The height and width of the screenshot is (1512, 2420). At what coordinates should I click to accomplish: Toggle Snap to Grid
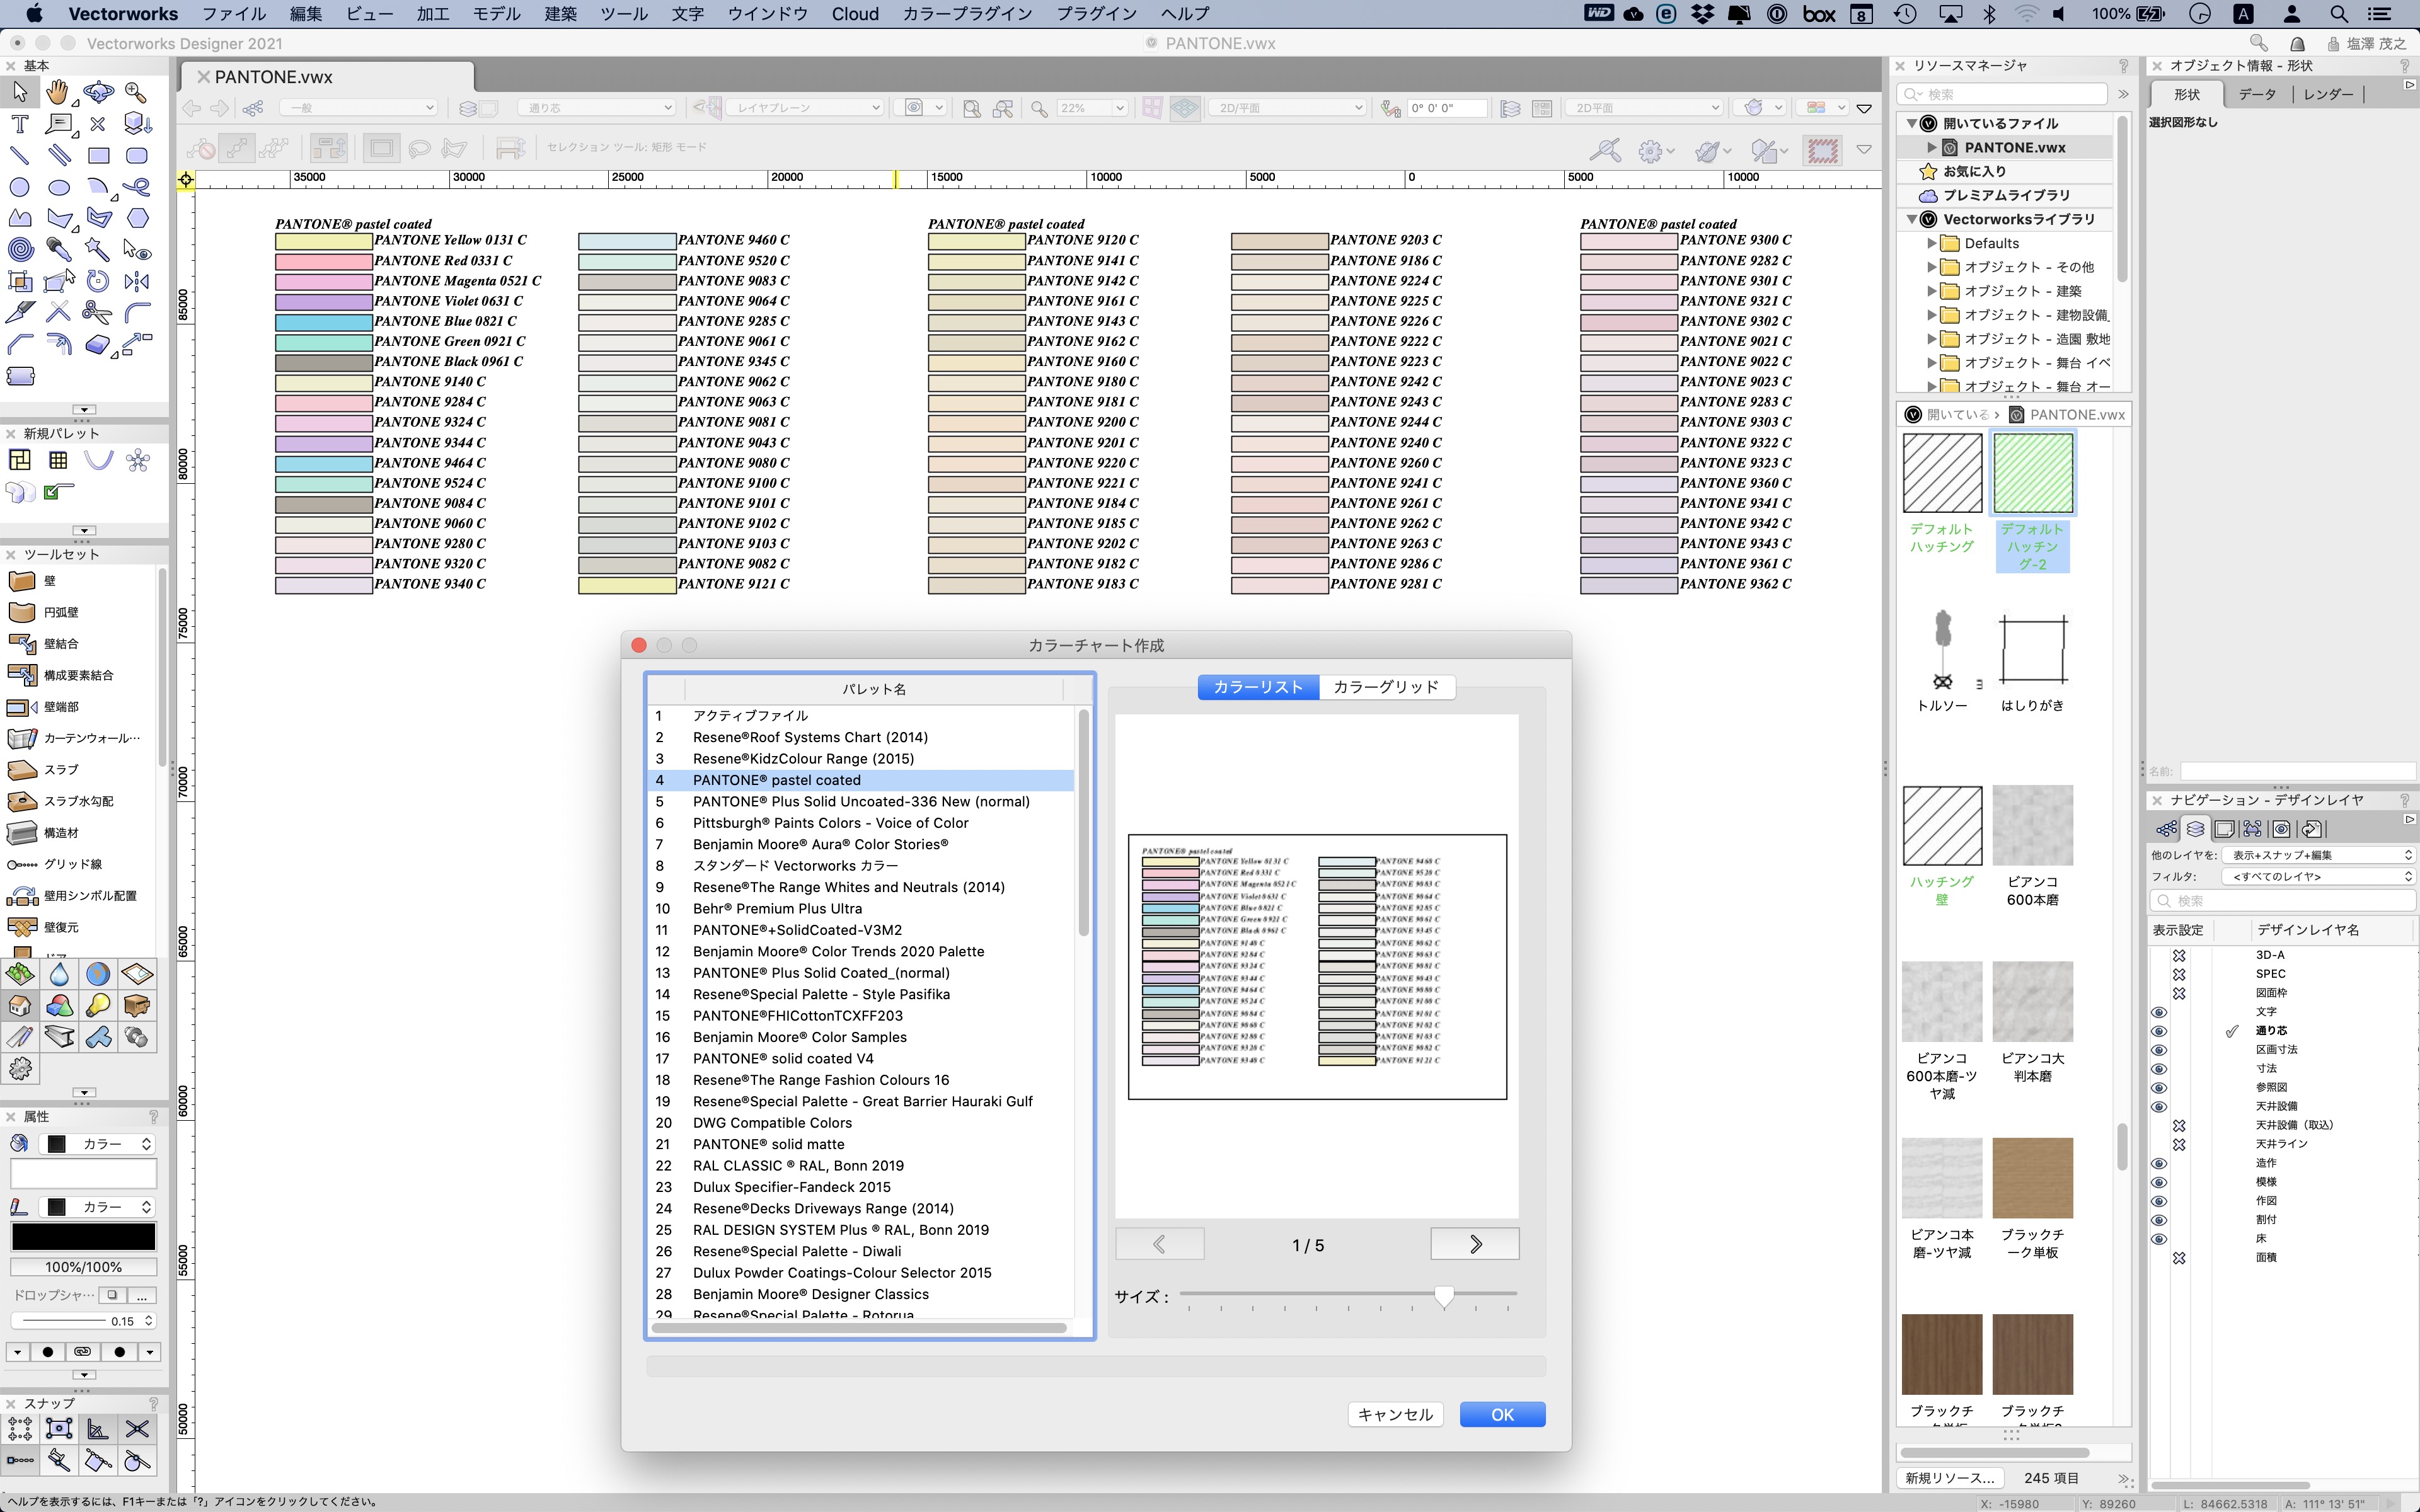point(20,1429)
